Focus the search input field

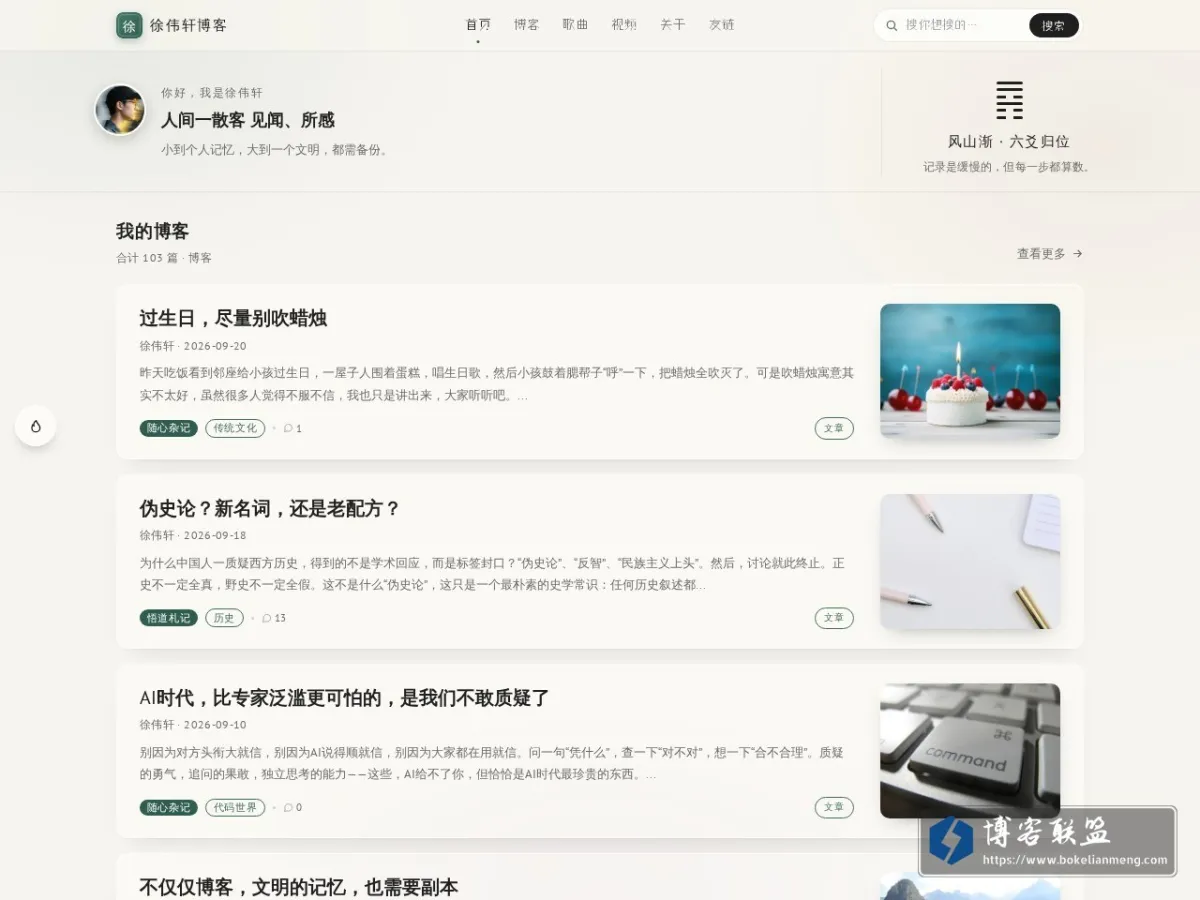click(x=963, y=26)
